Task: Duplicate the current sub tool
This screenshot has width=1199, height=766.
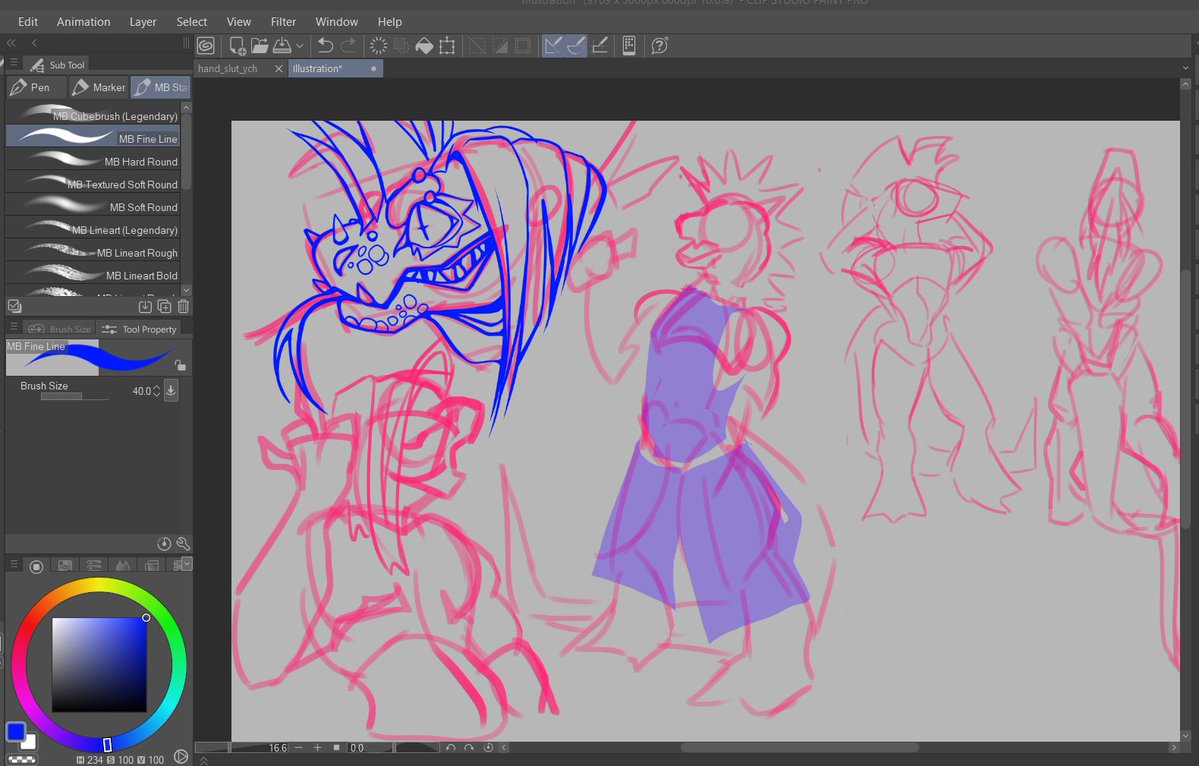Action: 164,307
